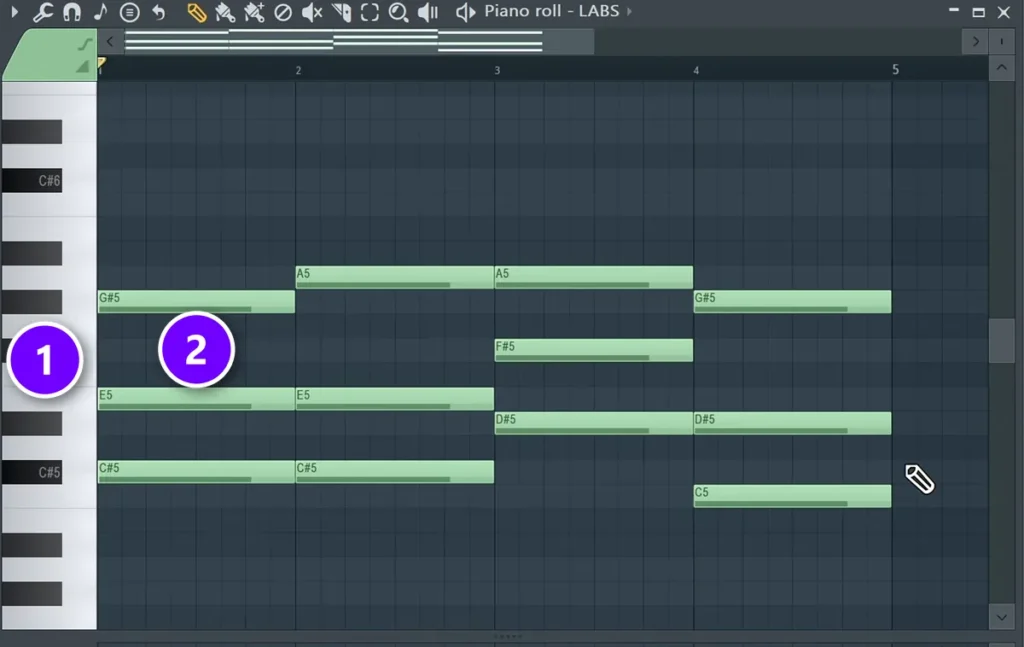This screenshot has height=647, width=1024.
Task: Select the C#5 note starting at bar 1
Action: pyautogui.click(x=196, y=472)
